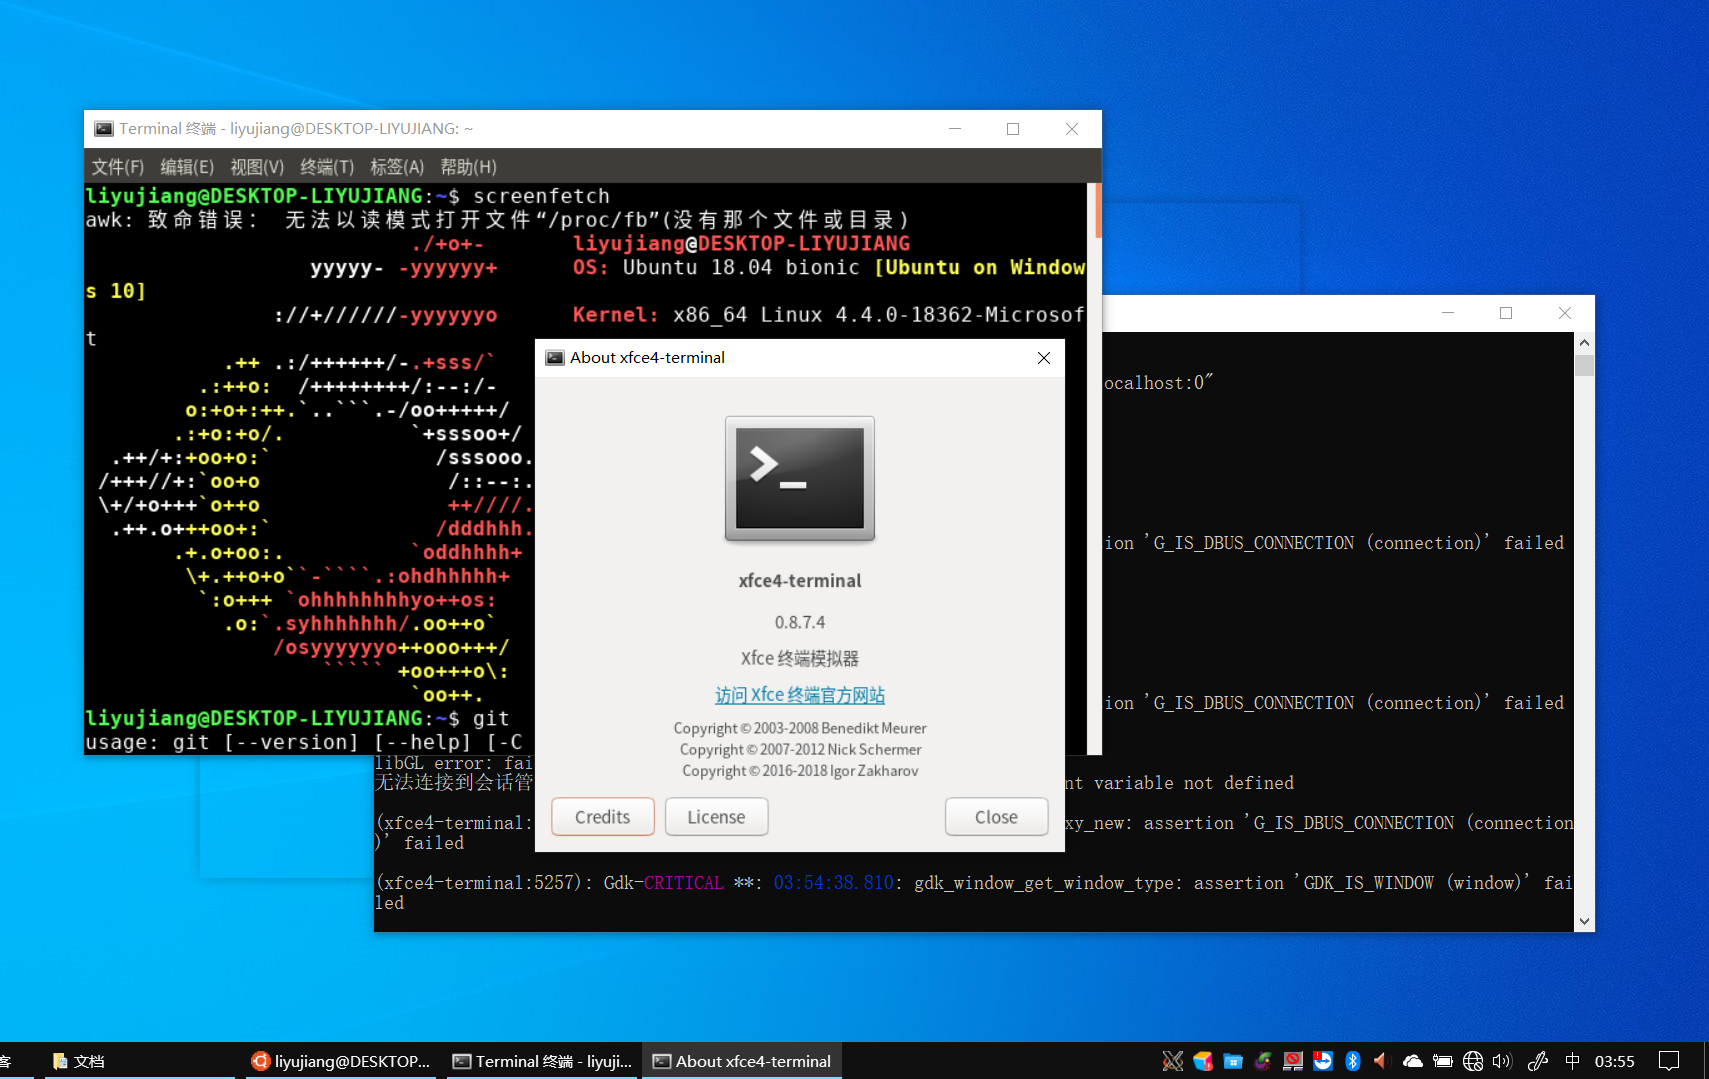1709x1079 pixels.
Task: Click the blue folder tray icon
Action: click(1233, 1061)
